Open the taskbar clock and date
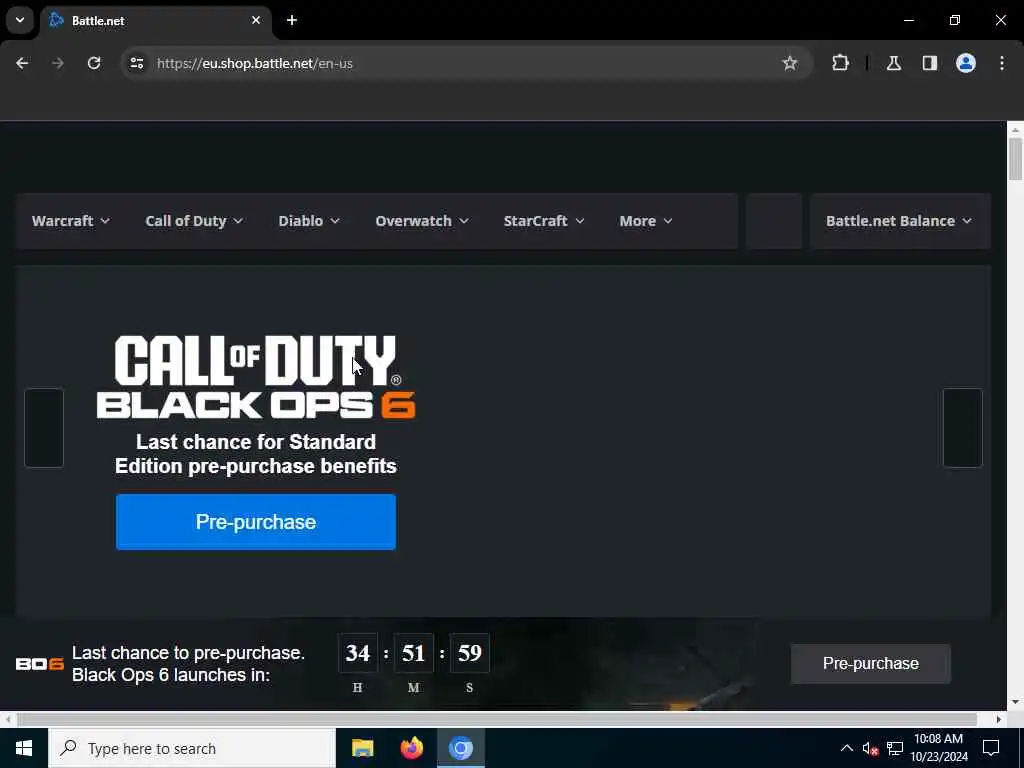Screen dimensions: 1024x768 [x=938, y=748]
